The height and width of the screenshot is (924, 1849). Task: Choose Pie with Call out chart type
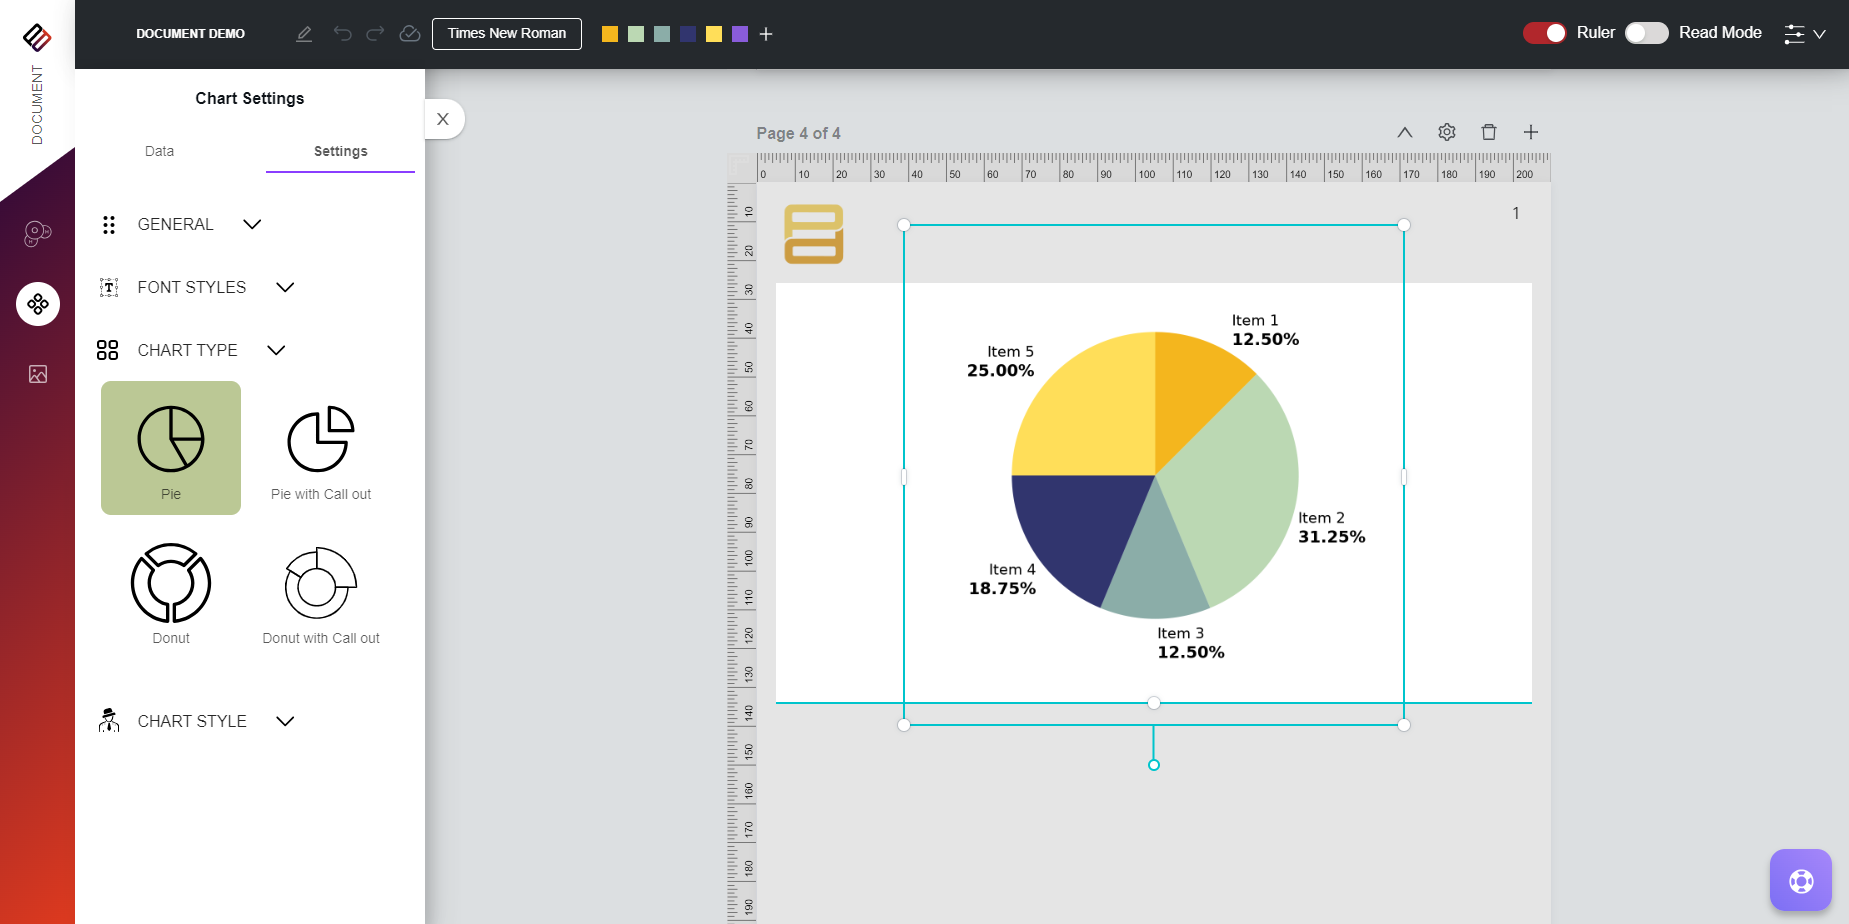coord(321,450)
